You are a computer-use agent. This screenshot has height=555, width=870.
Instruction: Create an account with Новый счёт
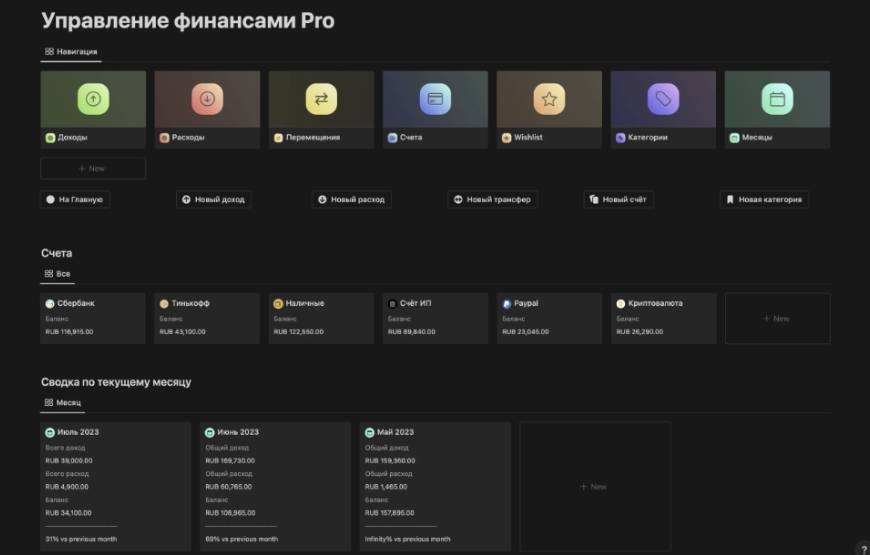pos(618,199)
